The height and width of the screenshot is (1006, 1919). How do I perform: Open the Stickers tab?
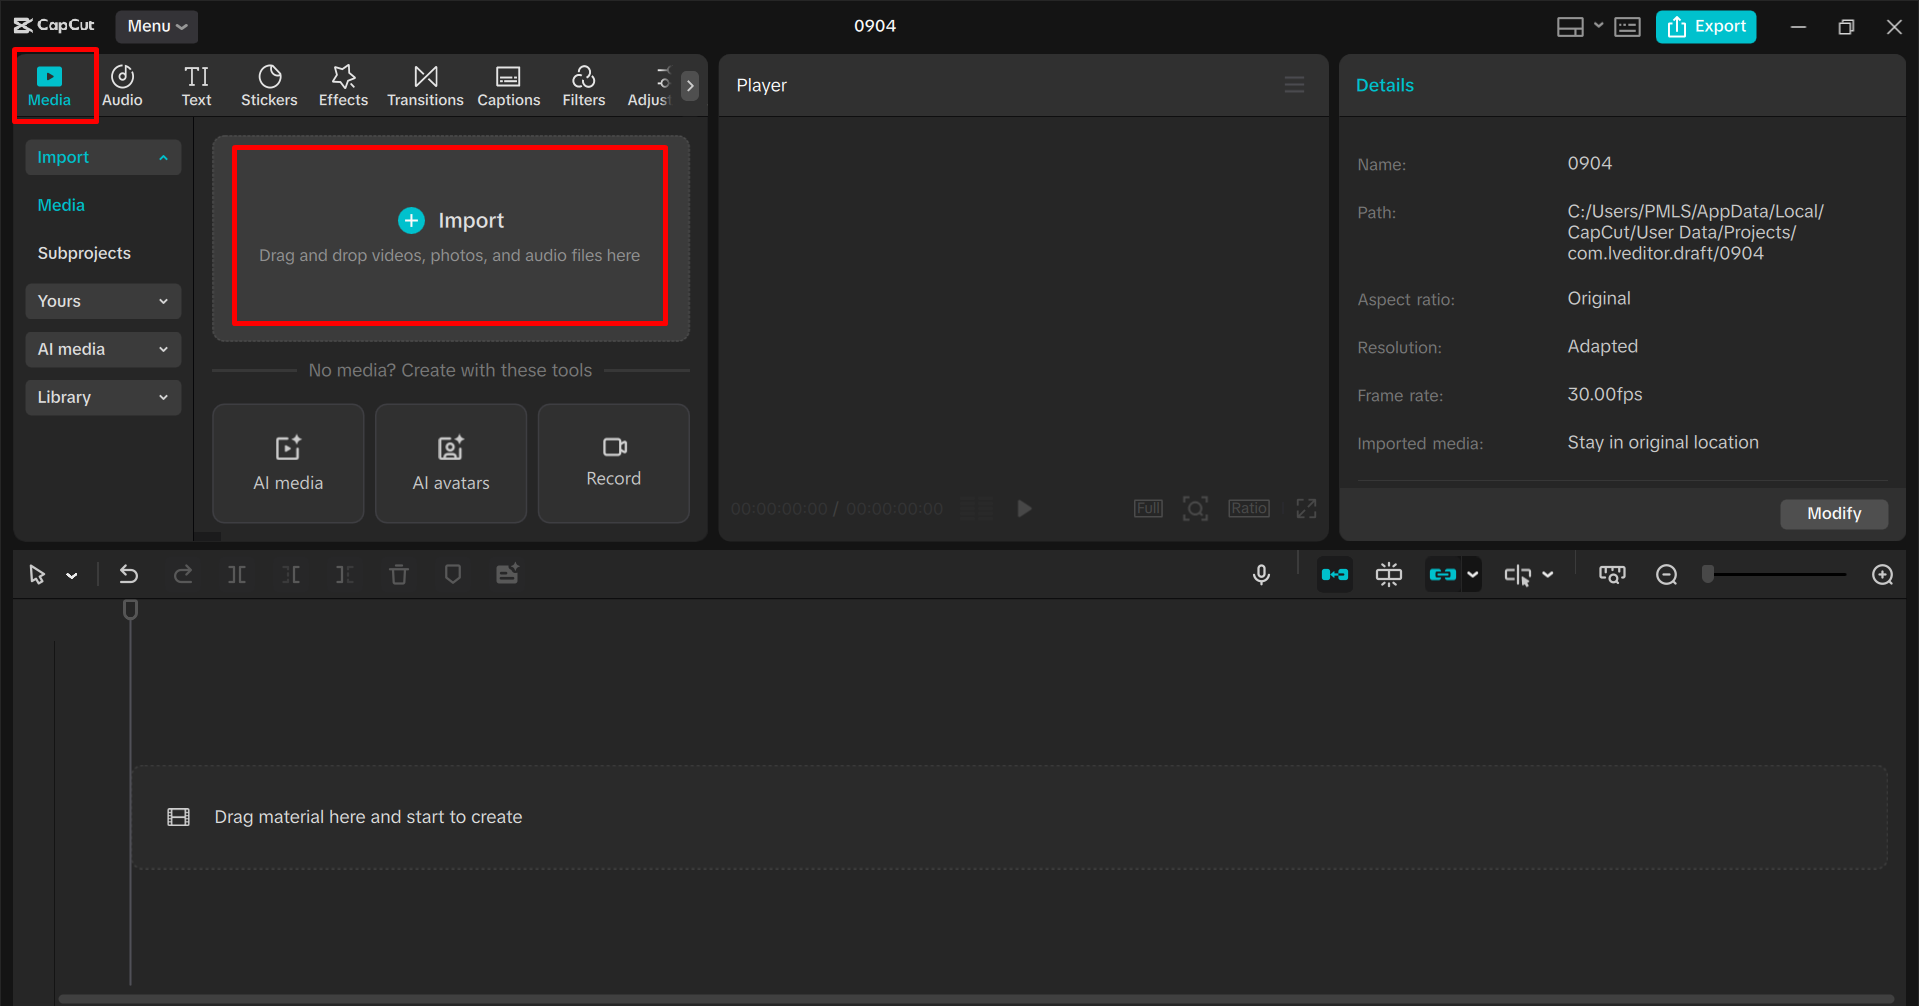point(269,86)
